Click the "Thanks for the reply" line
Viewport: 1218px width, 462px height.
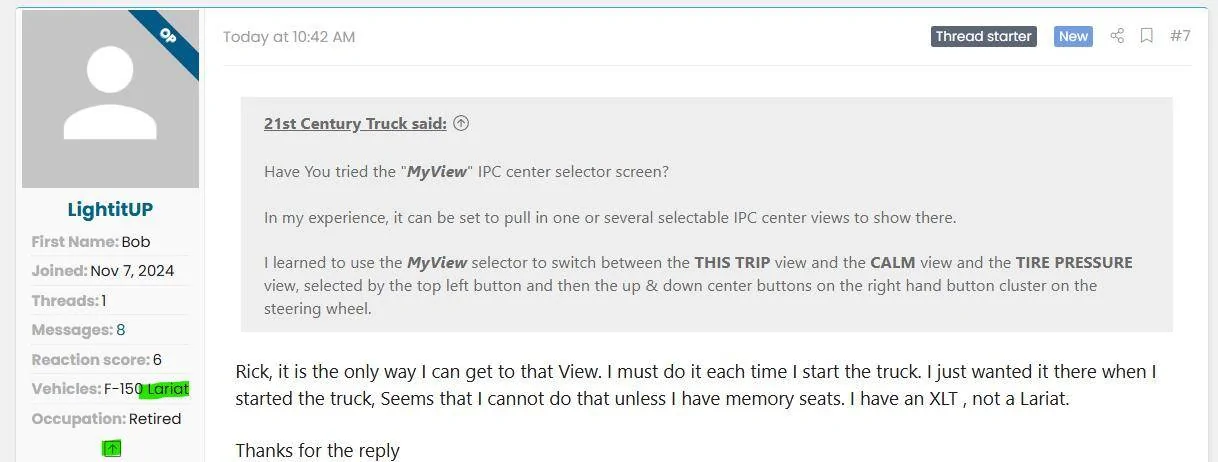click(317, 450)
